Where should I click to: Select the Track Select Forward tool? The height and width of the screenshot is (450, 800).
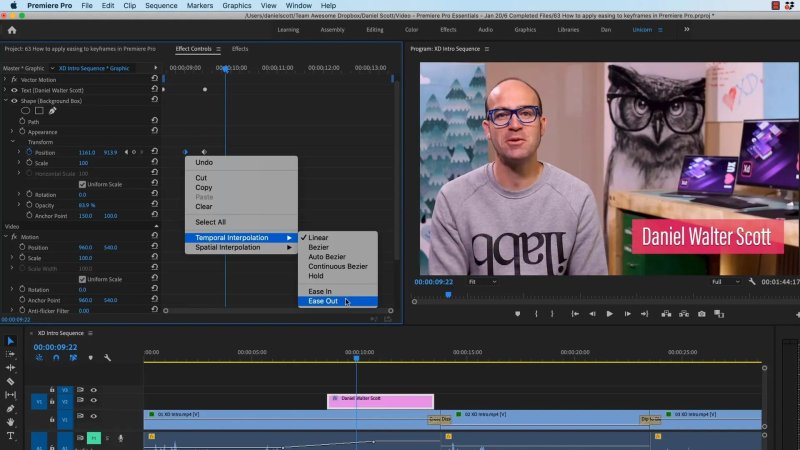[x=10, y=354]
